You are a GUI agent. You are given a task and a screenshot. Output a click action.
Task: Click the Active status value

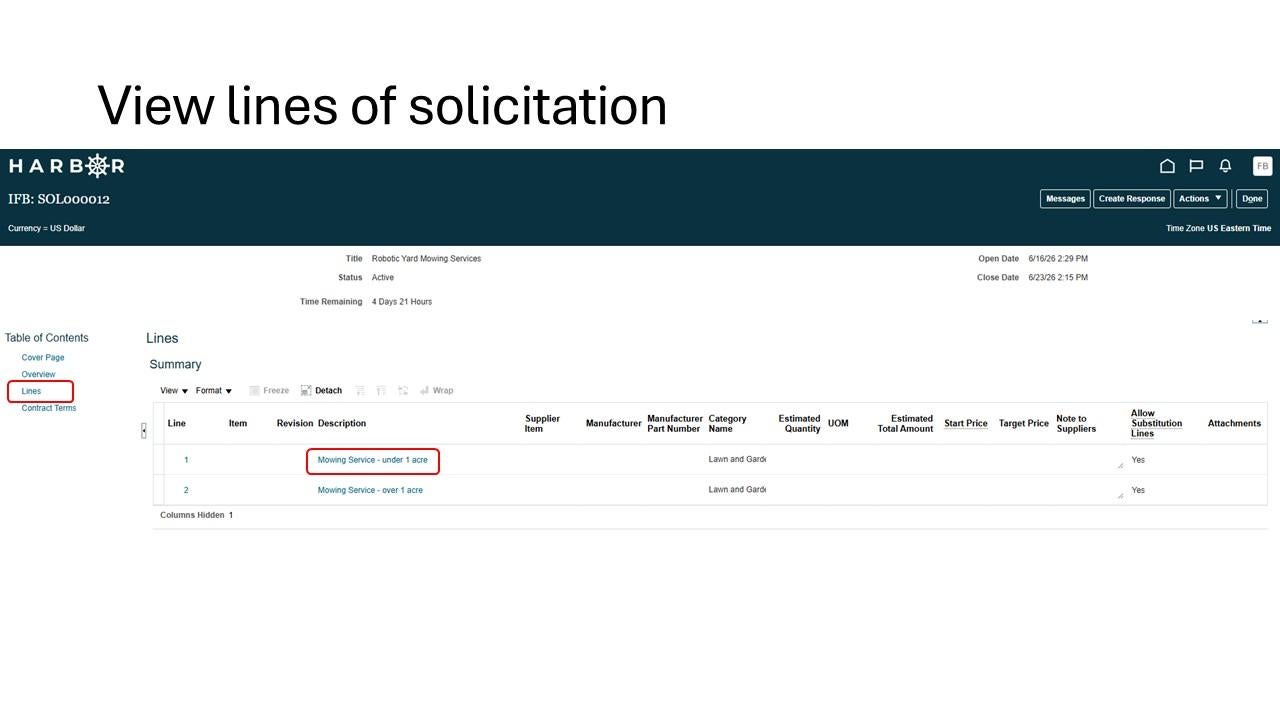tap(383, 278)
